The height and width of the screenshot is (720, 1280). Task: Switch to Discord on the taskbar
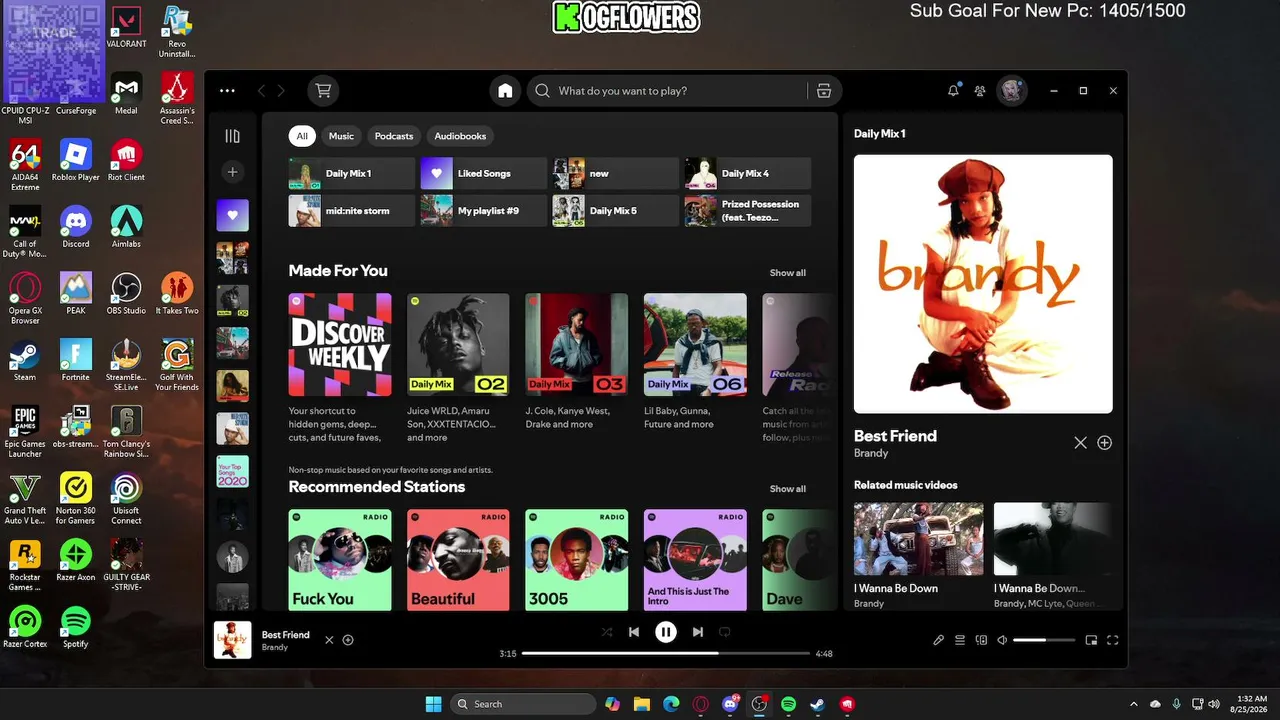click(730, 704)
